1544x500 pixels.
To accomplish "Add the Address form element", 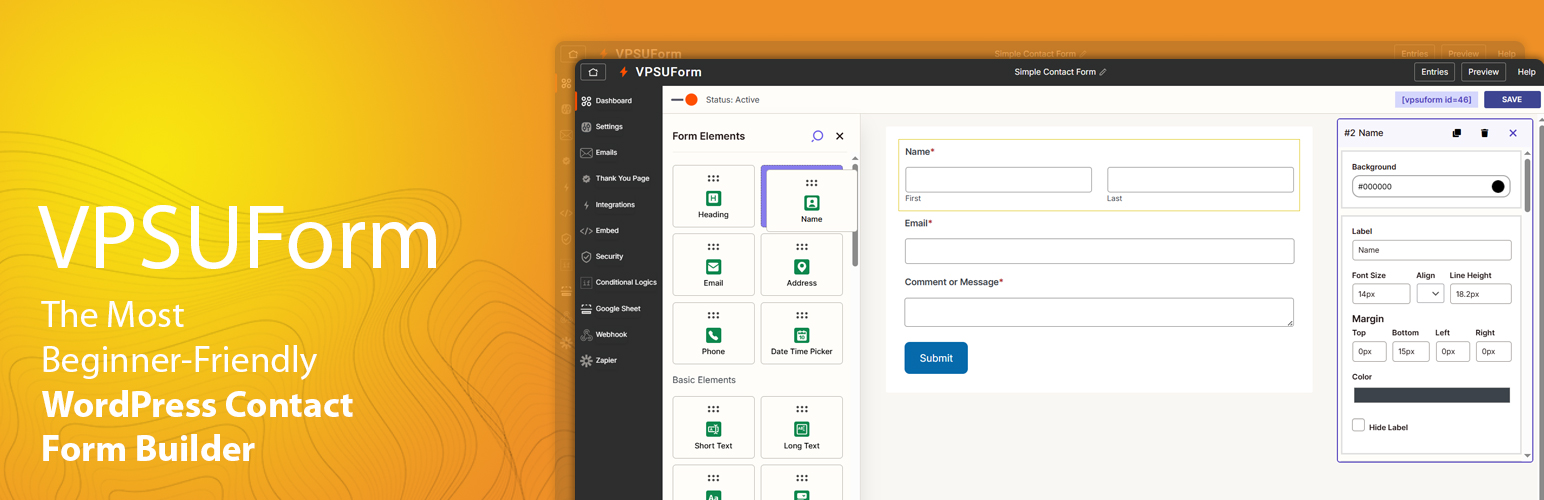I will tap(801, 265).
